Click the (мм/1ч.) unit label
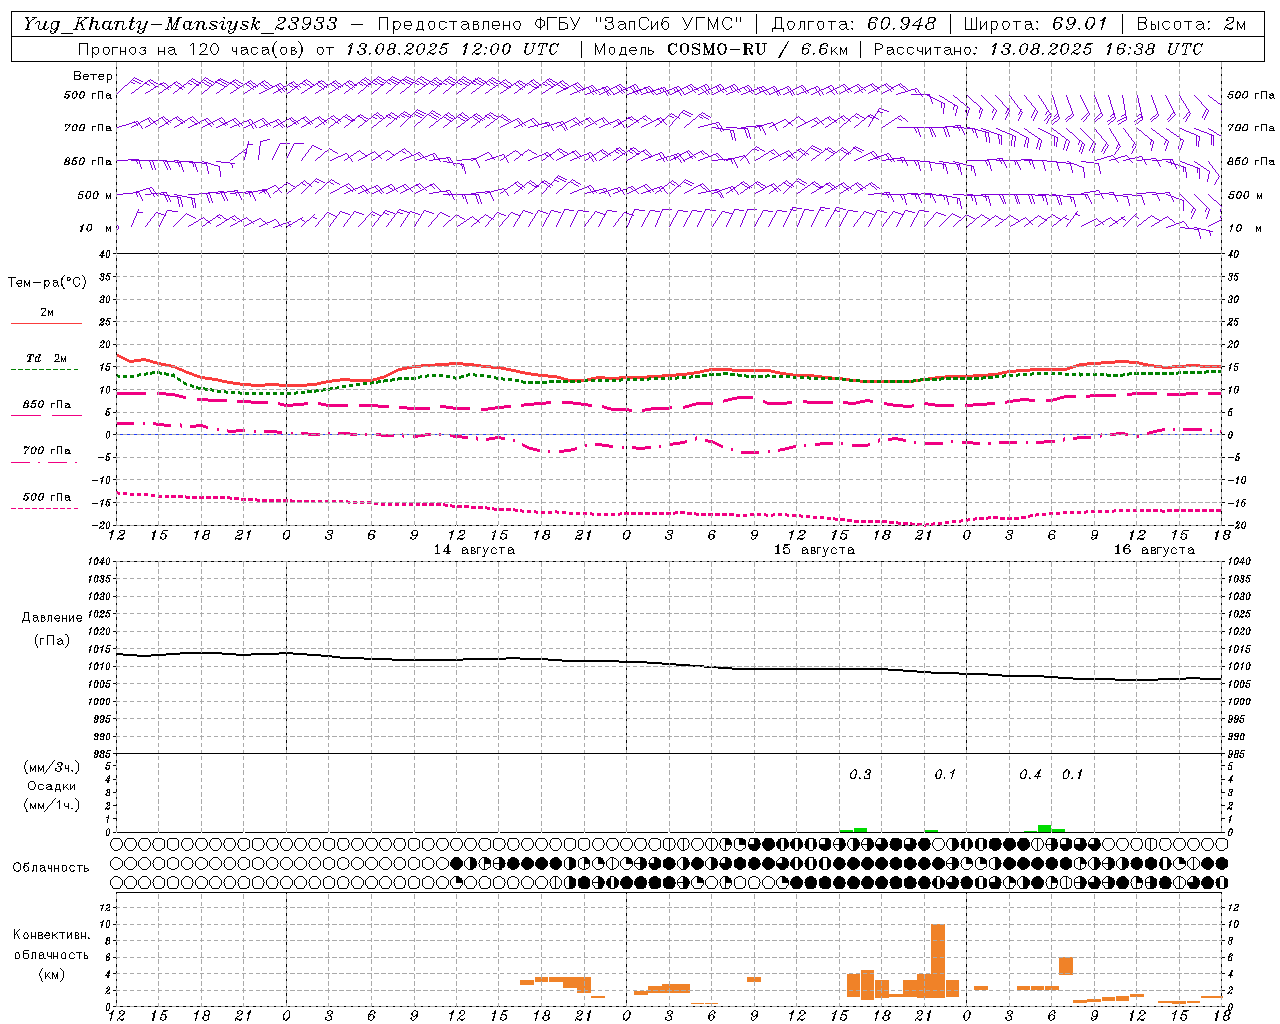 [52, 805]
